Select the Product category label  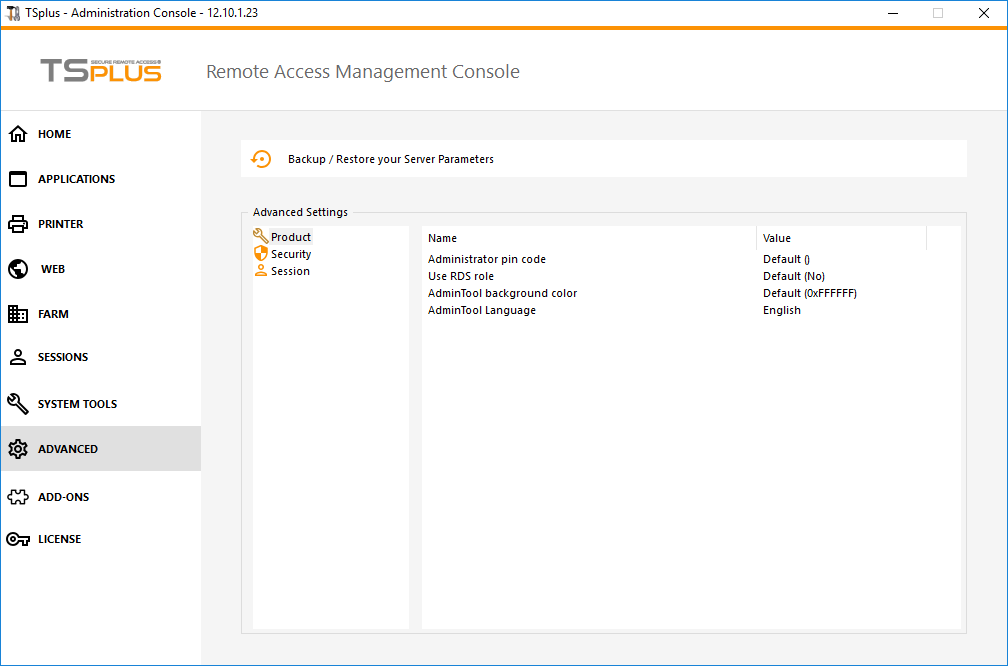[x=291, y=237]
